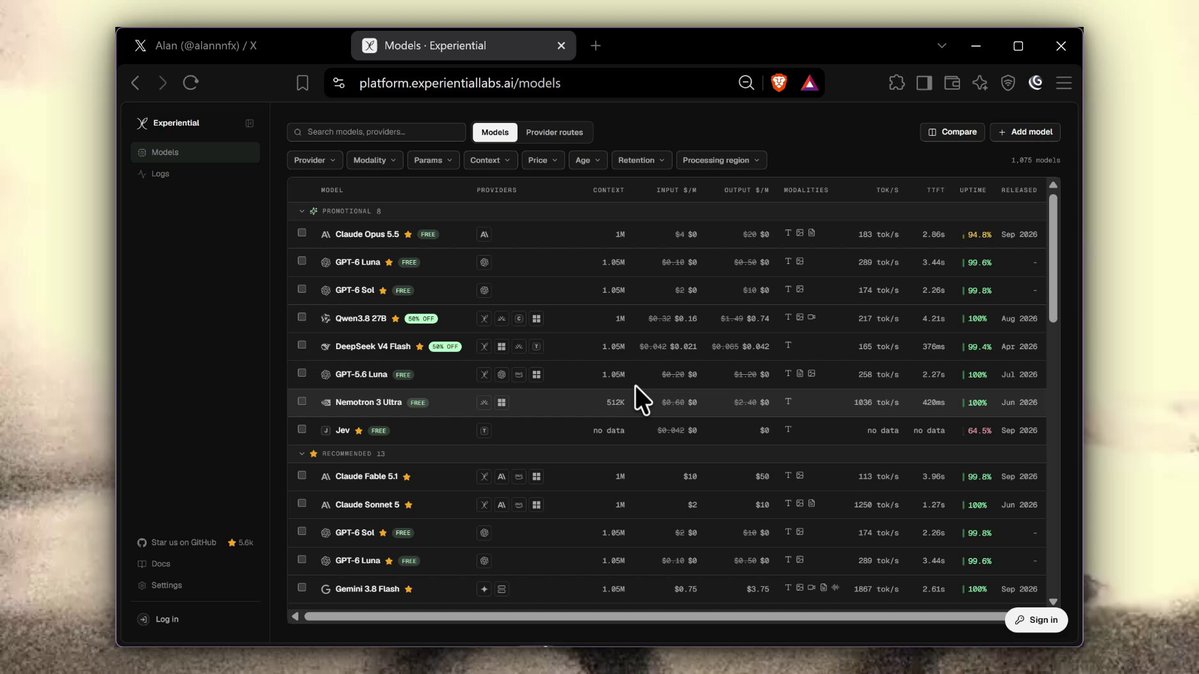Check the Gemini 3.8 Flash row checkbox
The height and width of the screenshot is (674, 1199).
(x=302, y=588)
